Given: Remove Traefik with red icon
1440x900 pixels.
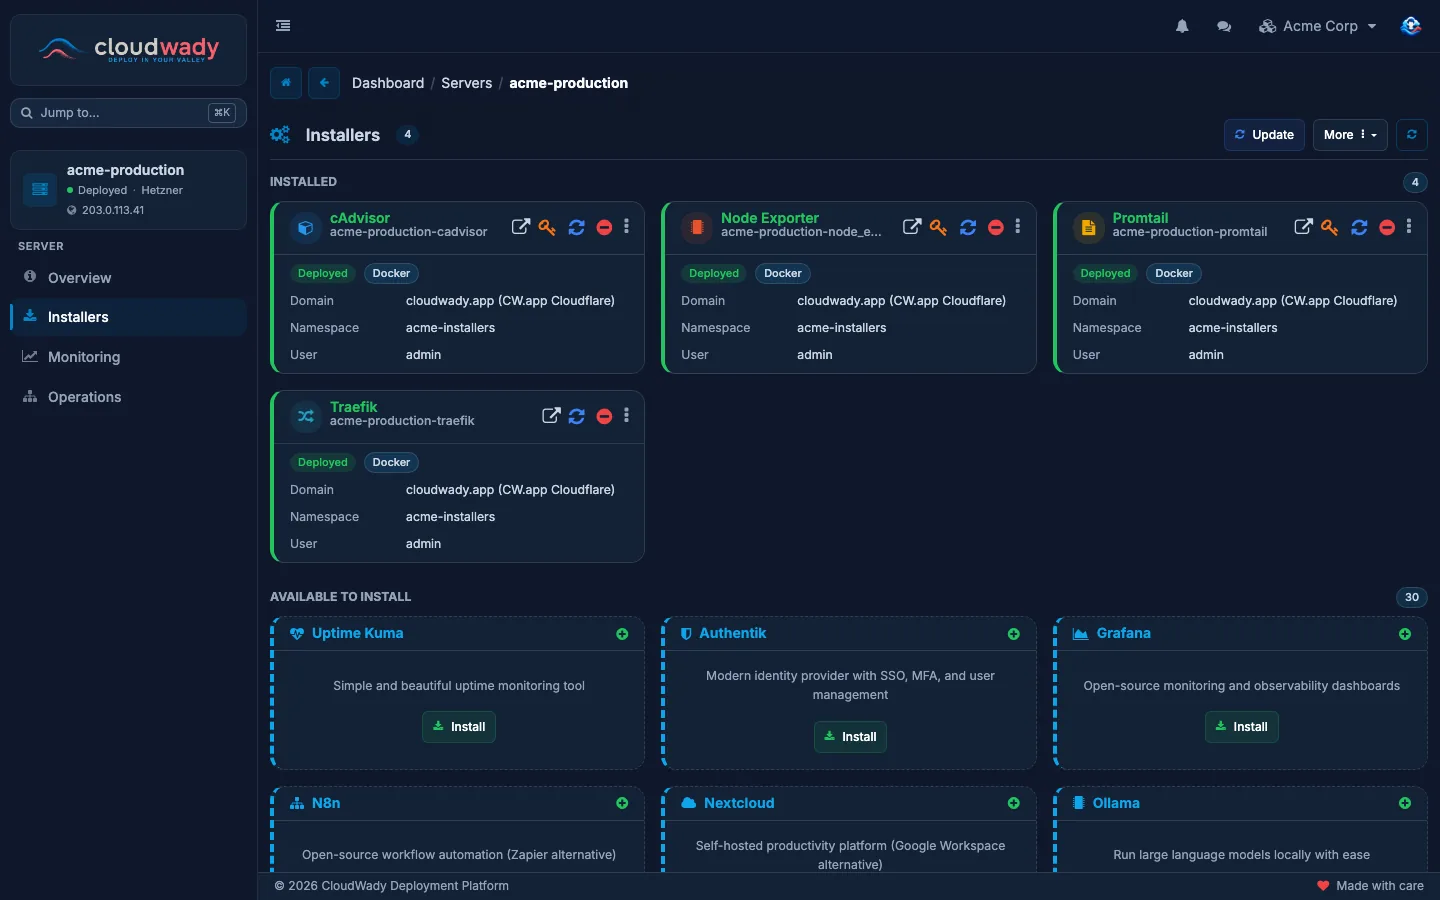Looking at the screenshot, I should coord(604,416).
